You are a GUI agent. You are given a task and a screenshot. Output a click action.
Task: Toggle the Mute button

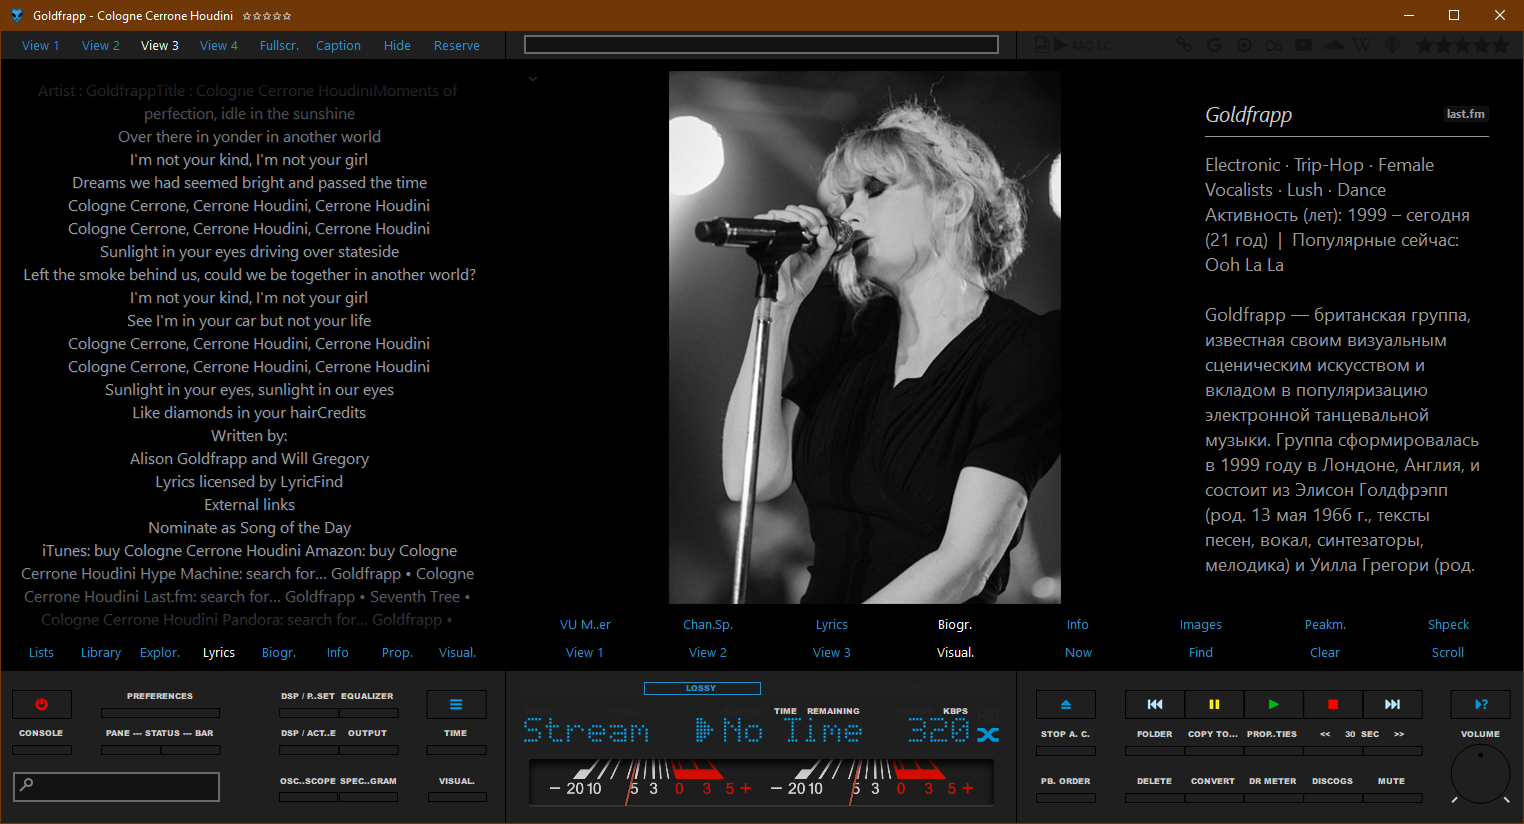click(x=1391, y=781)
